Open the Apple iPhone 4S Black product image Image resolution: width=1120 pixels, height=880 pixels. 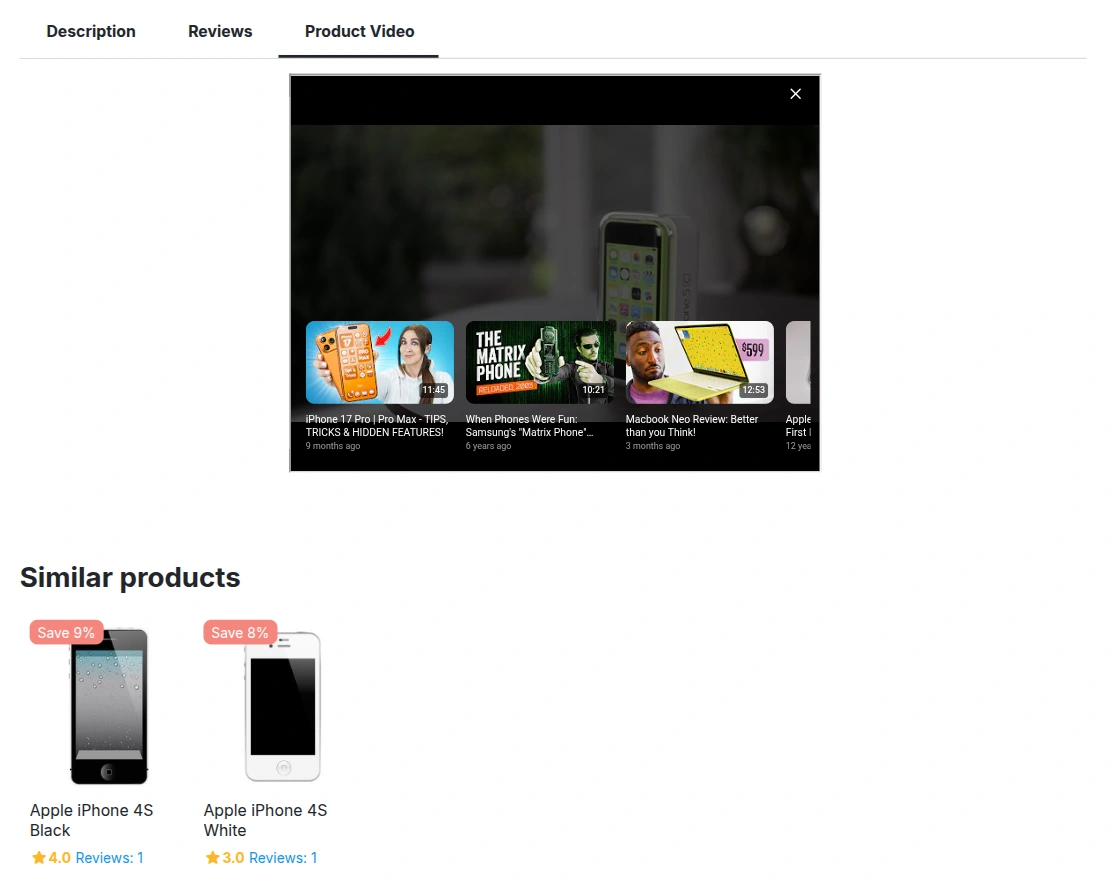pos(109,706)
